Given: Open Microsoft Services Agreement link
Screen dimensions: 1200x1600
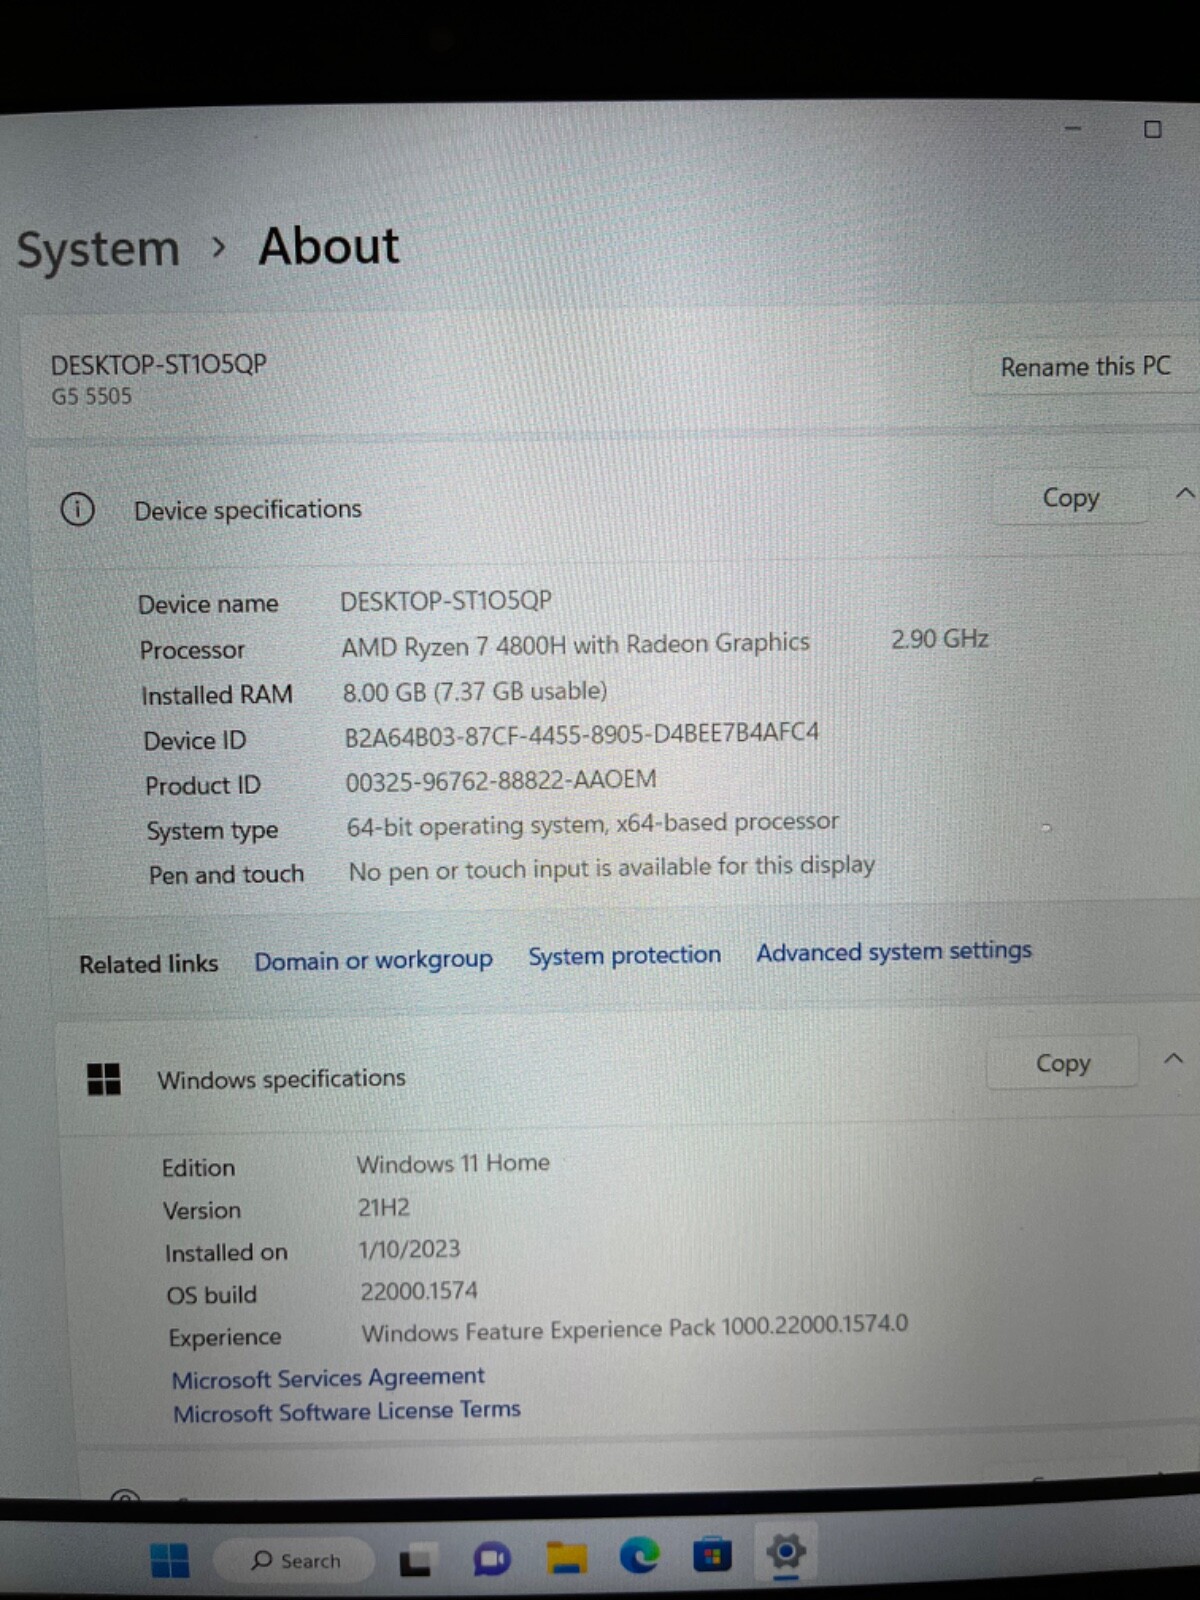Looking at the screenshot, I should [x=328, y=1378].
